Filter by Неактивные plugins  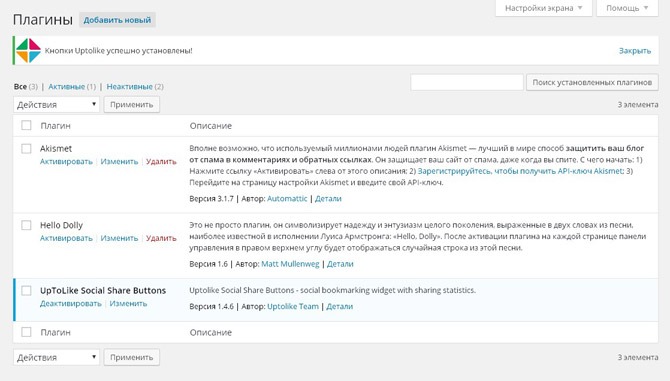(x=129, y=86)
